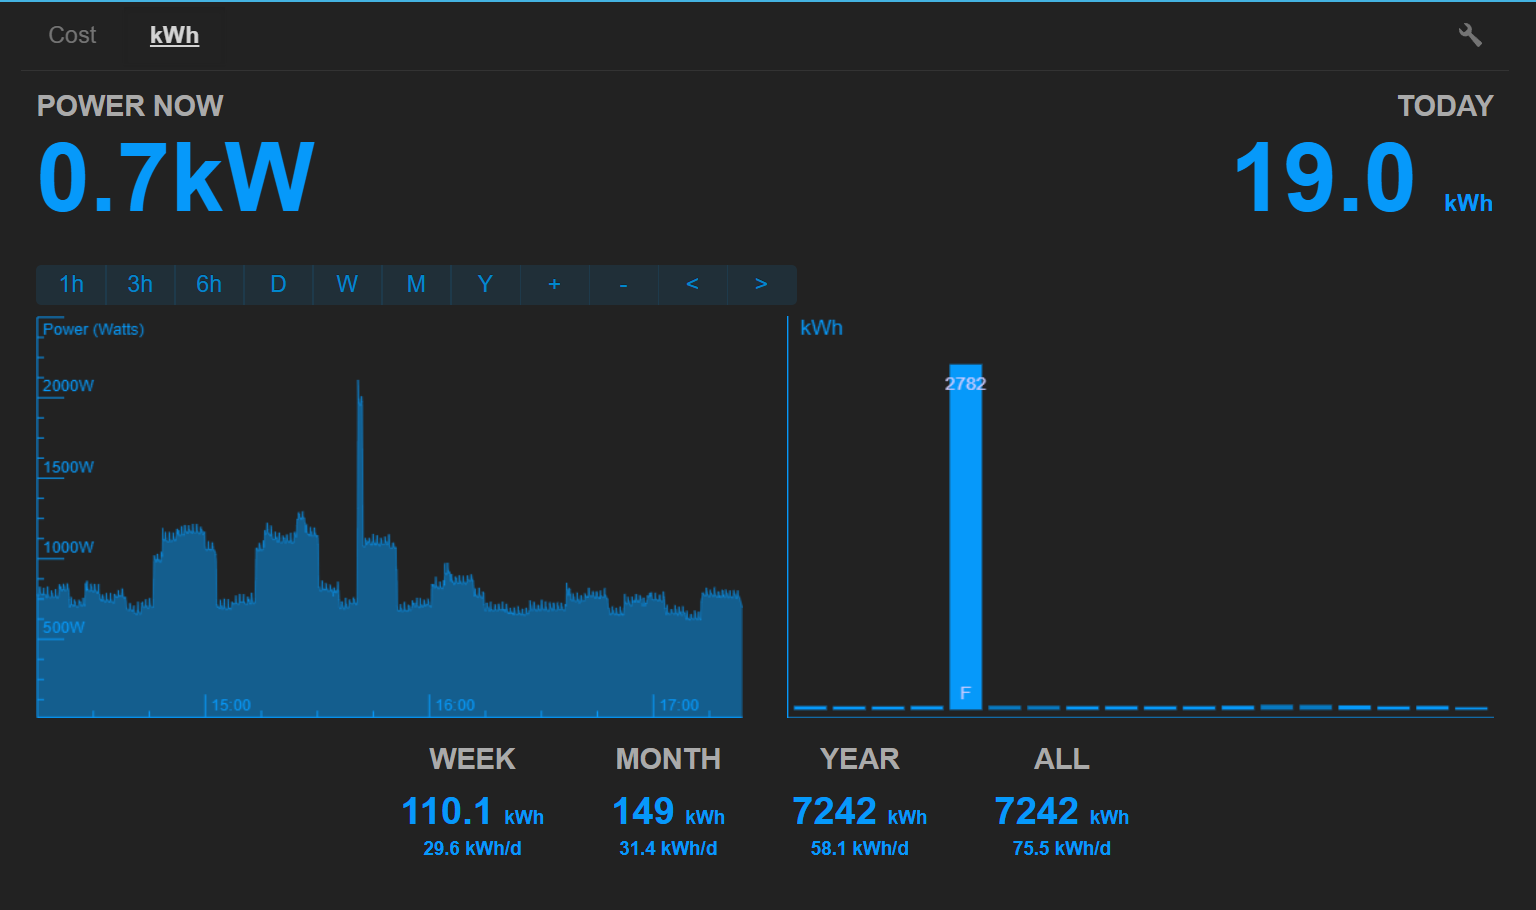Click the 15:00 marker on time axis
This screenshot has height=910, width=1536.
230,705
